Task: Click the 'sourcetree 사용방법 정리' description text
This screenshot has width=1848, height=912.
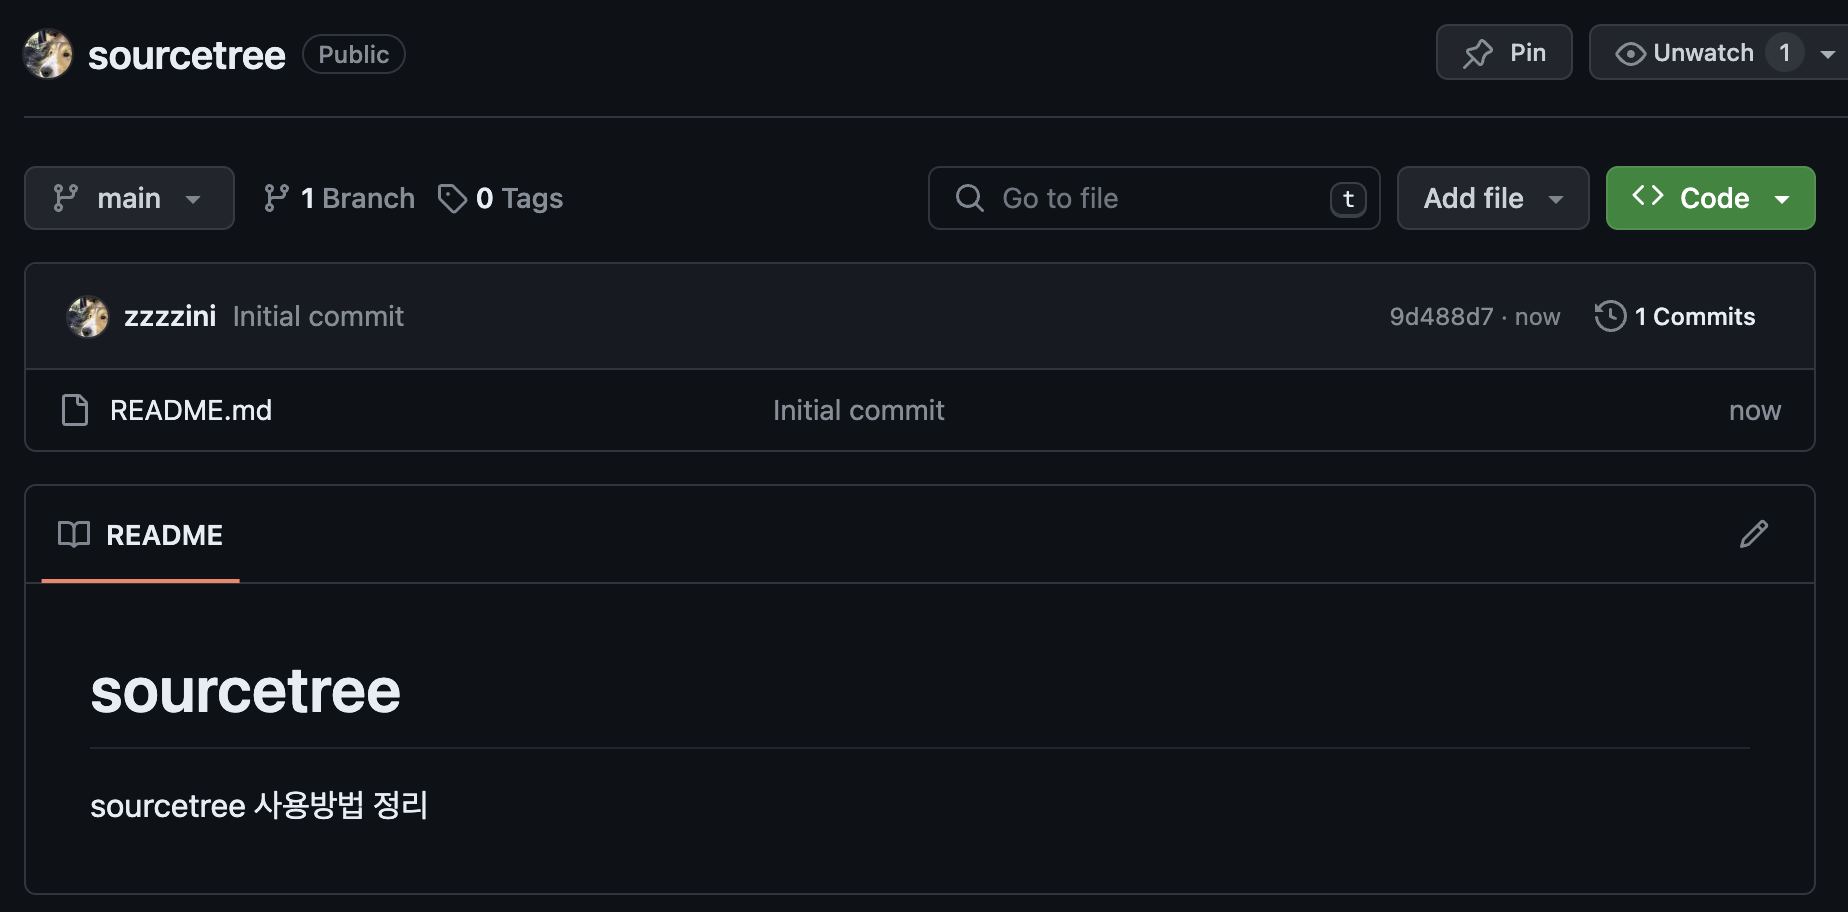Action: coord(259,805)
